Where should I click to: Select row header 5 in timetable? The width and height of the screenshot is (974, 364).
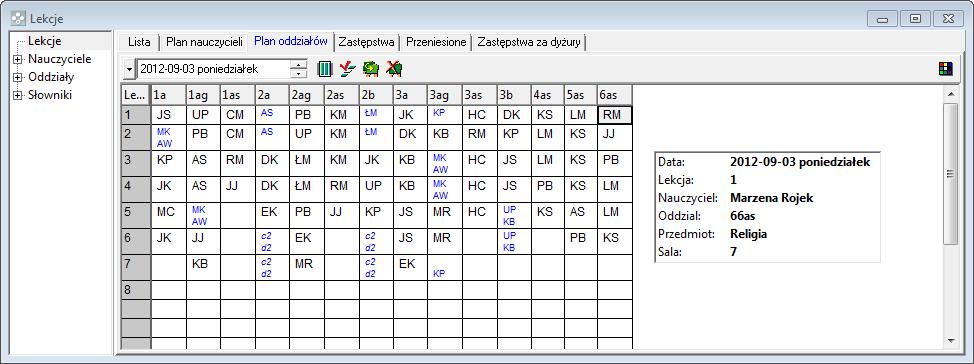tap(135, 215)
